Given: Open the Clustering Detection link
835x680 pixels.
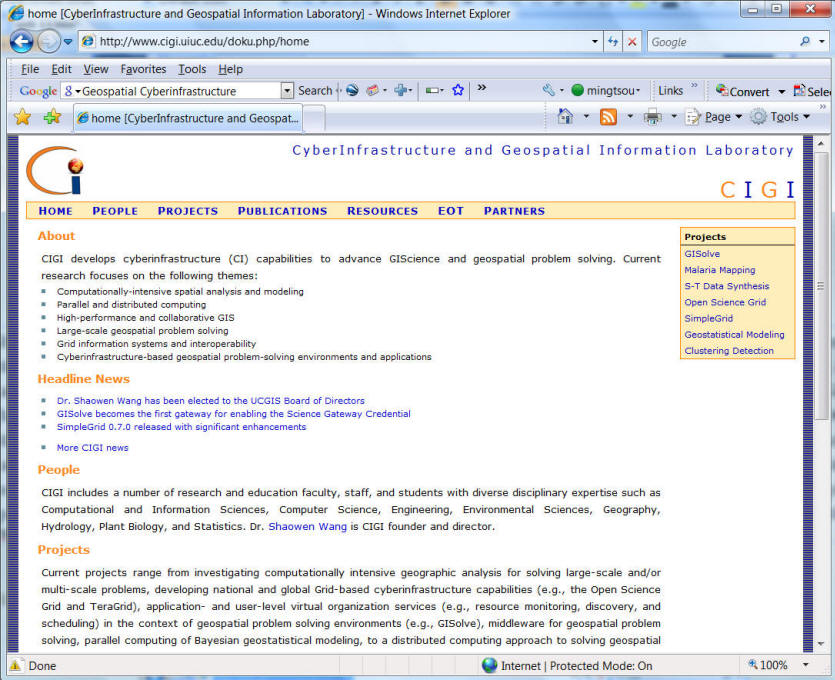Looking at the screenshot, I should [x=728, y=351].
